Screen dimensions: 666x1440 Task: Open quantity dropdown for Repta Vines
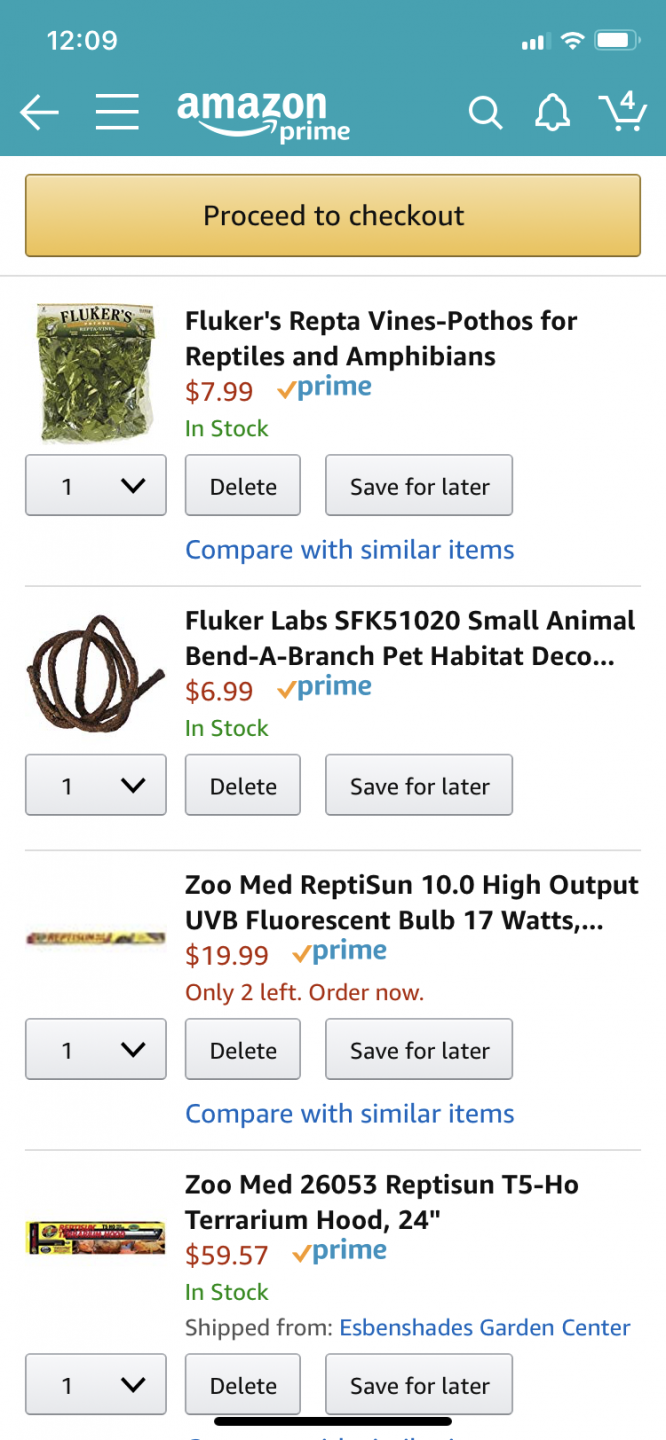coord(96,486)
